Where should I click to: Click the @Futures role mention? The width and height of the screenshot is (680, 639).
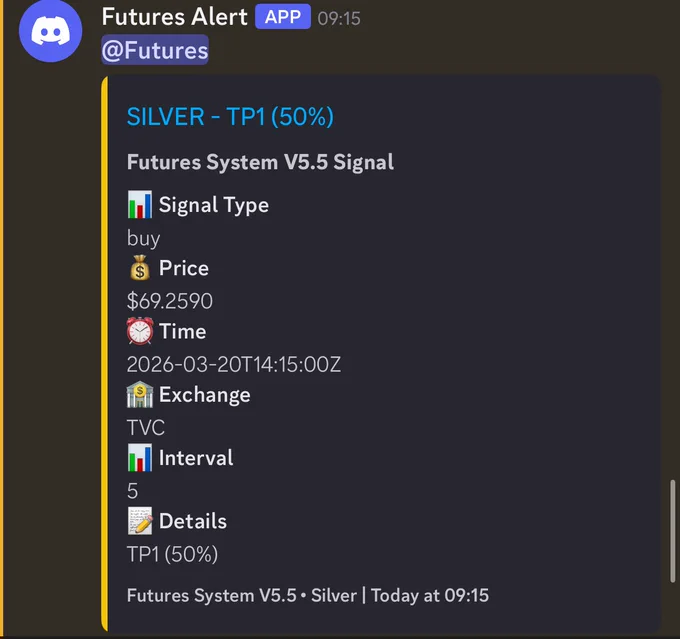pyautogui.click(x=155, y=50)
